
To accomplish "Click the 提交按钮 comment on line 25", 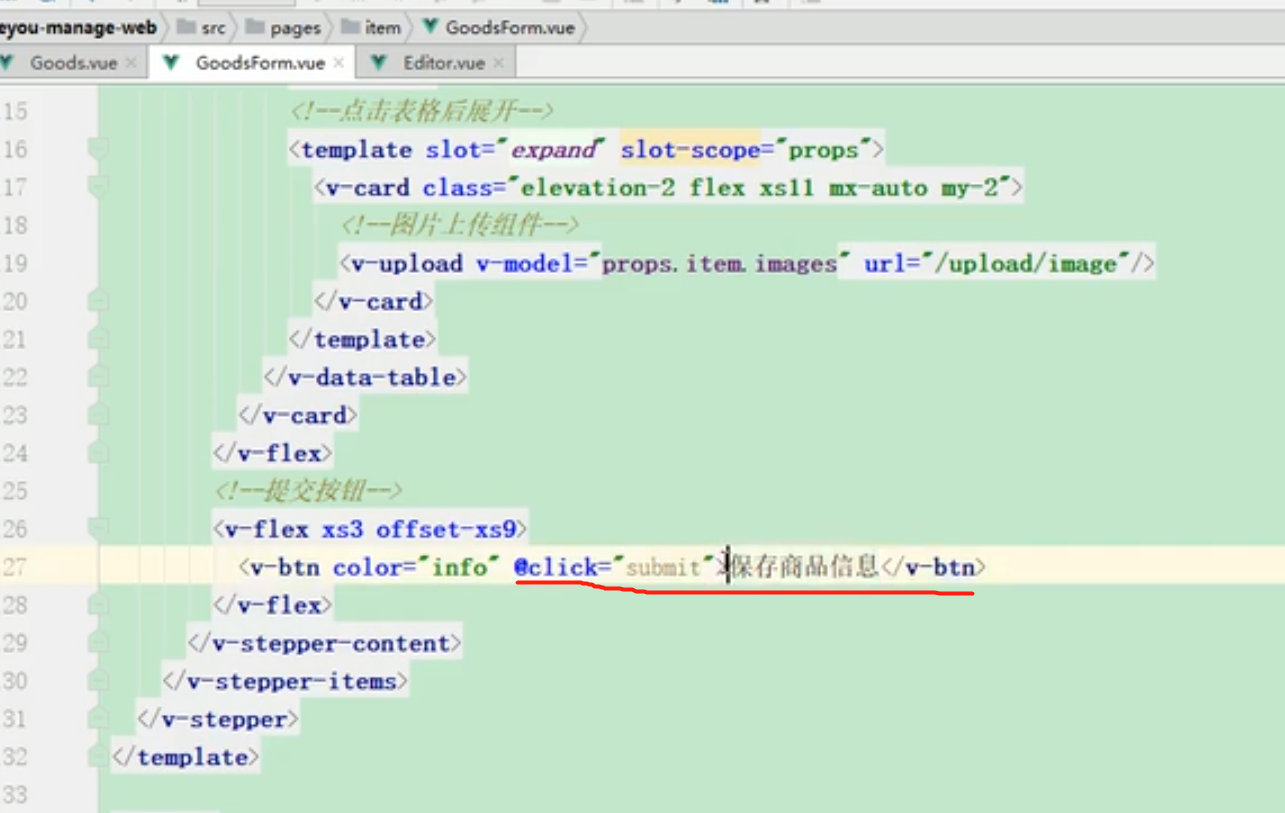I will (308, 491).
